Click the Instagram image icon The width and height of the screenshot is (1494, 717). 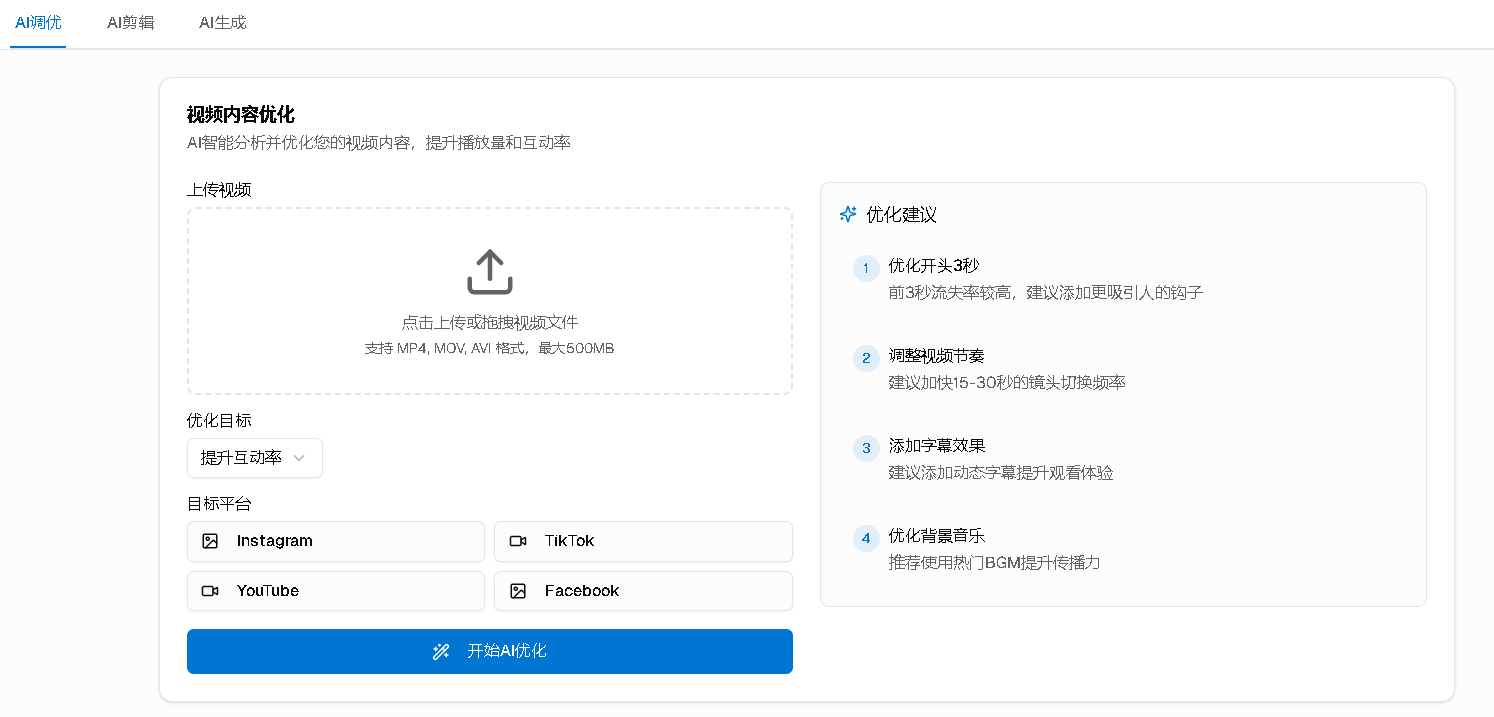tap(210, 541)
